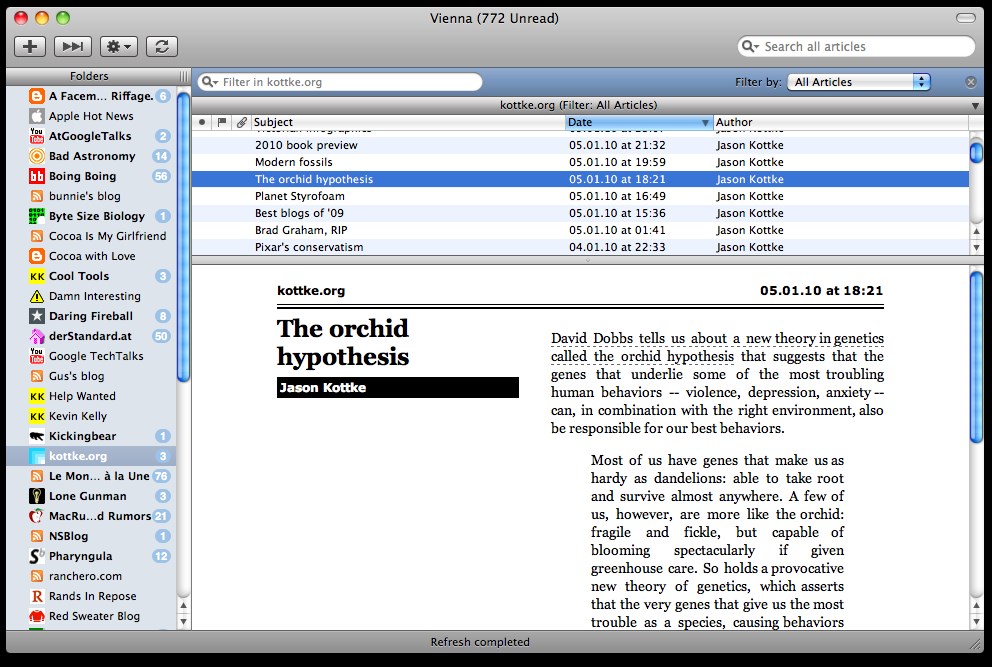Select Daring Fireball feed

pyautogui.click(x=91, y=316)
